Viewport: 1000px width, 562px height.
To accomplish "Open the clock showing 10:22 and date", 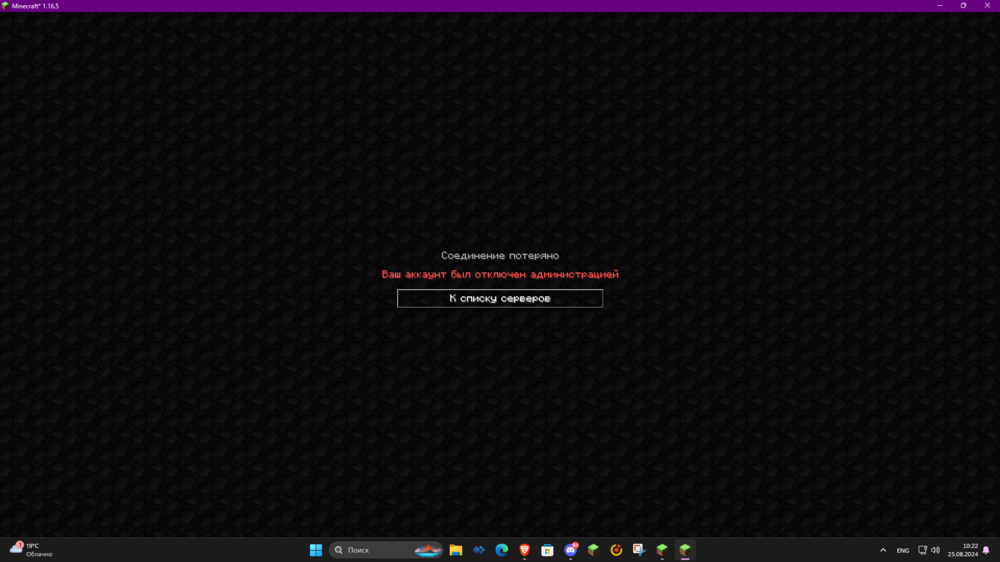I will 962,550.
